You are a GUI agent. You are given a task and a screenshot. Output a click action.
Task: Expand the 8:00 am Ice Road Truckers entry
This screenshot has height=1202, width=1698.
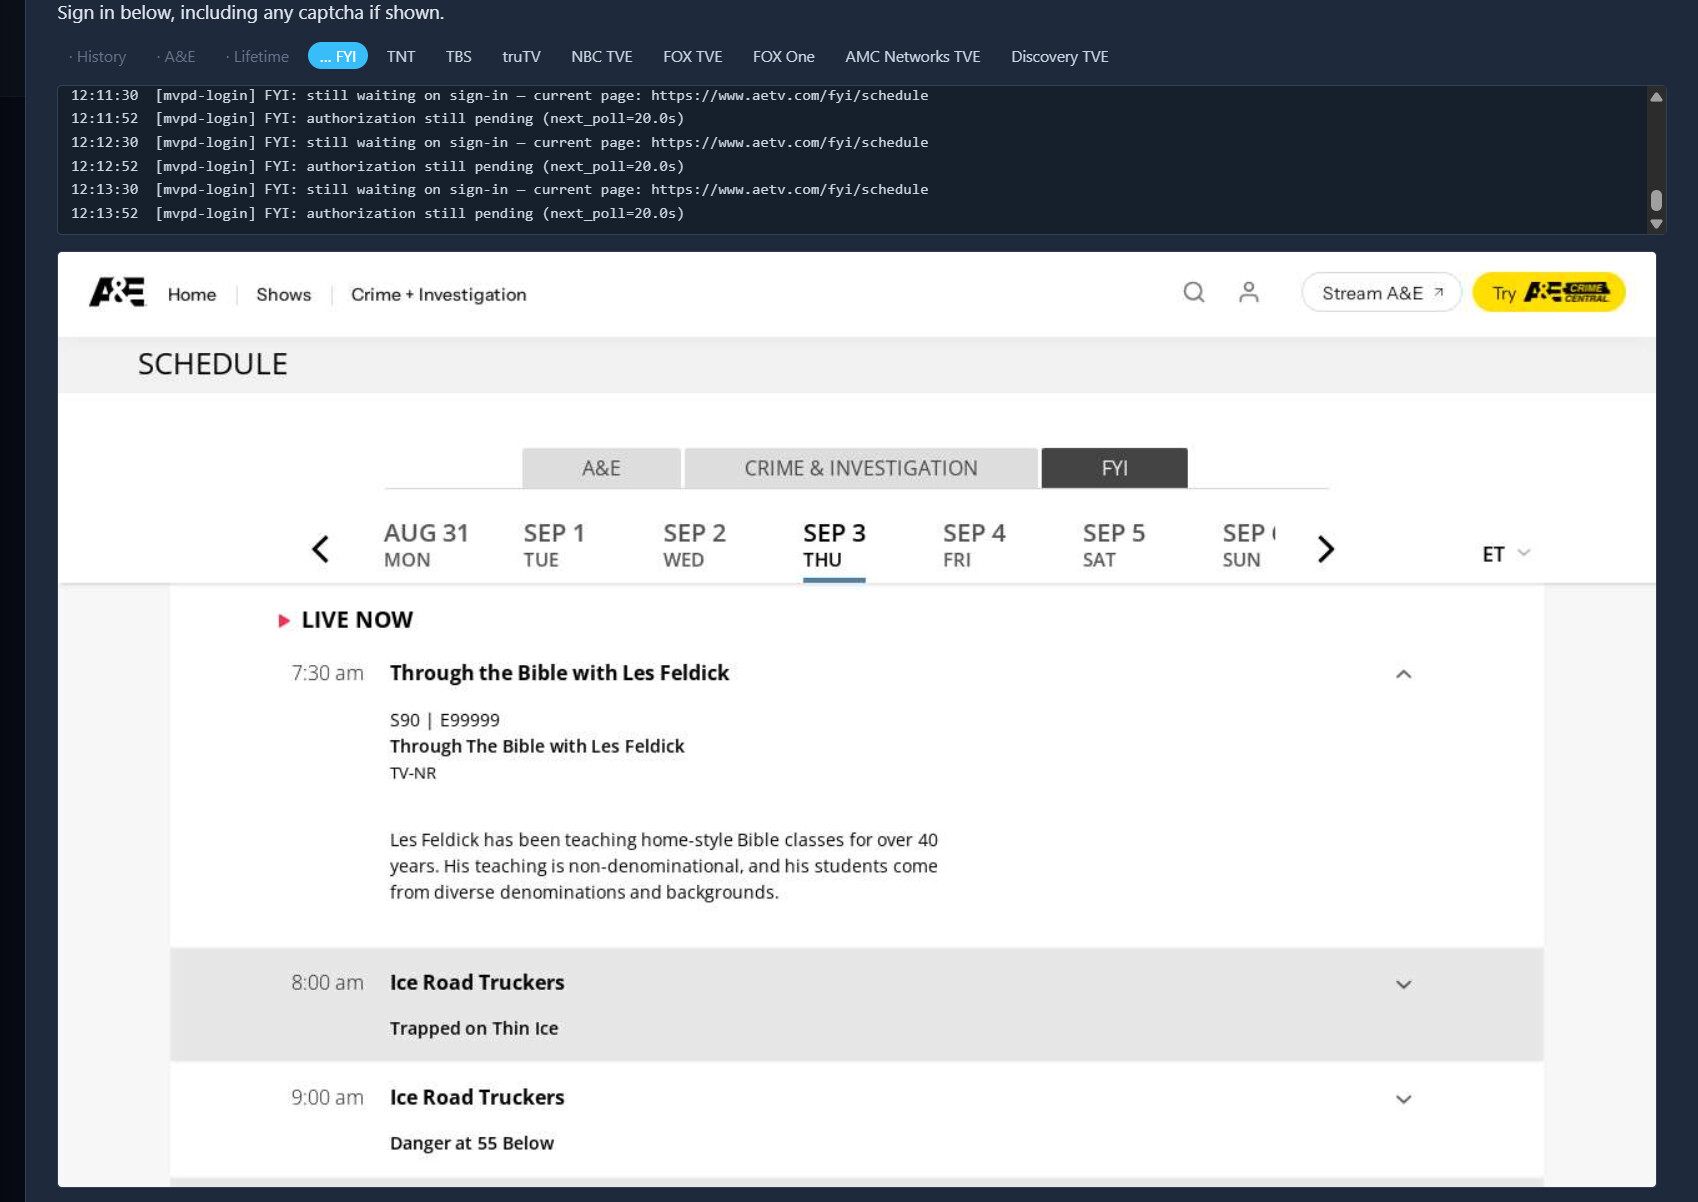(x=1403, y=984)
